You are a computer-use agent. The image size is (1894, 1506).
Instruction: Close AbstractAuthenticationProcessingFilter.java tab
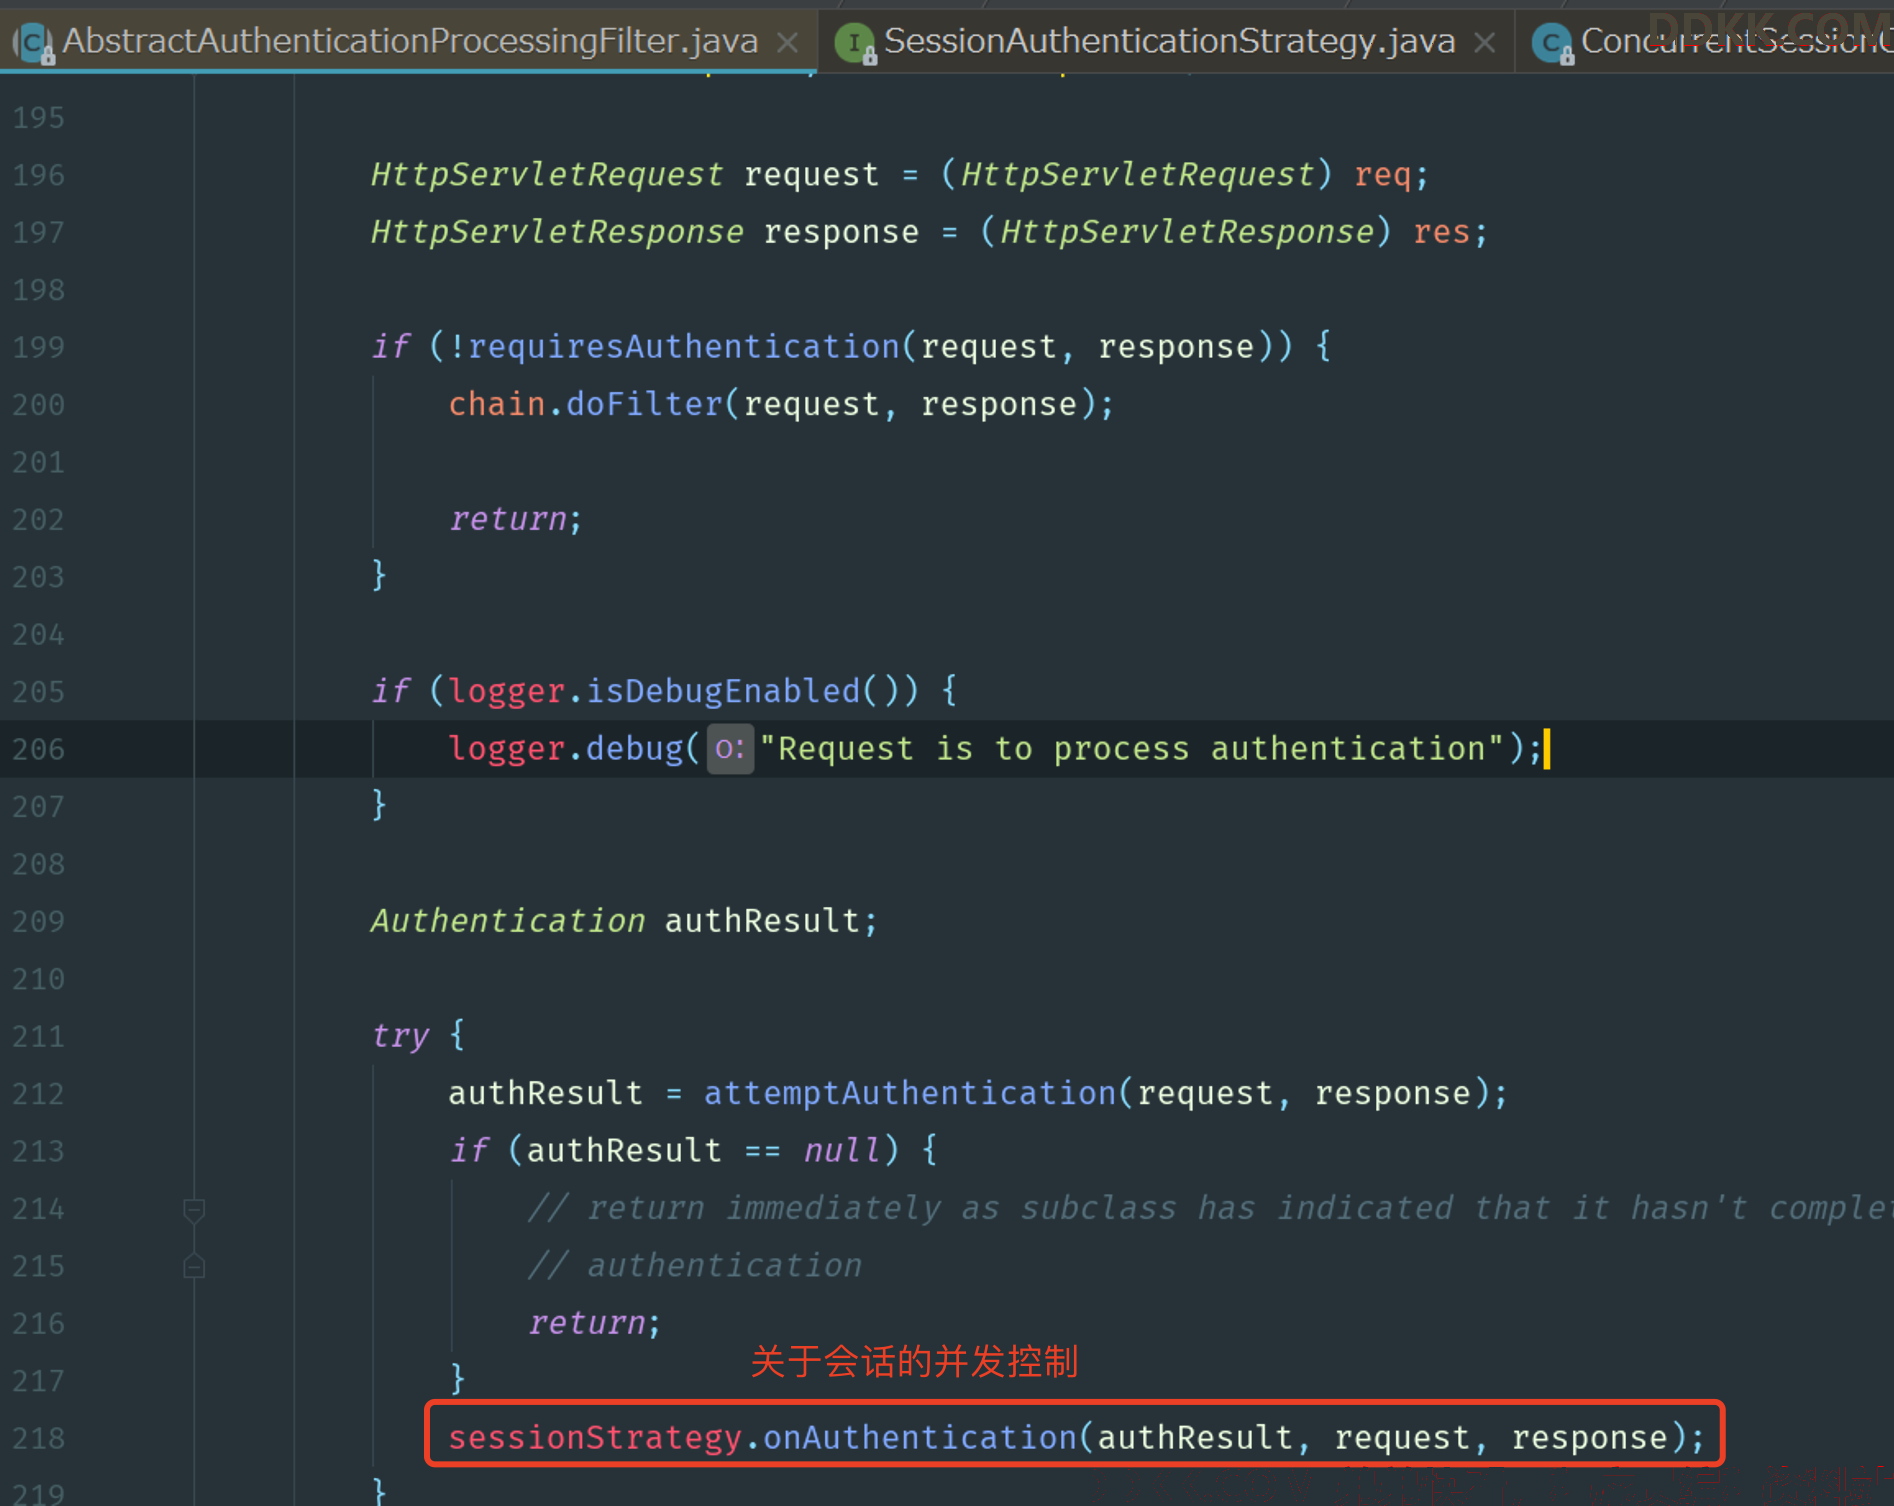(788, 42)
